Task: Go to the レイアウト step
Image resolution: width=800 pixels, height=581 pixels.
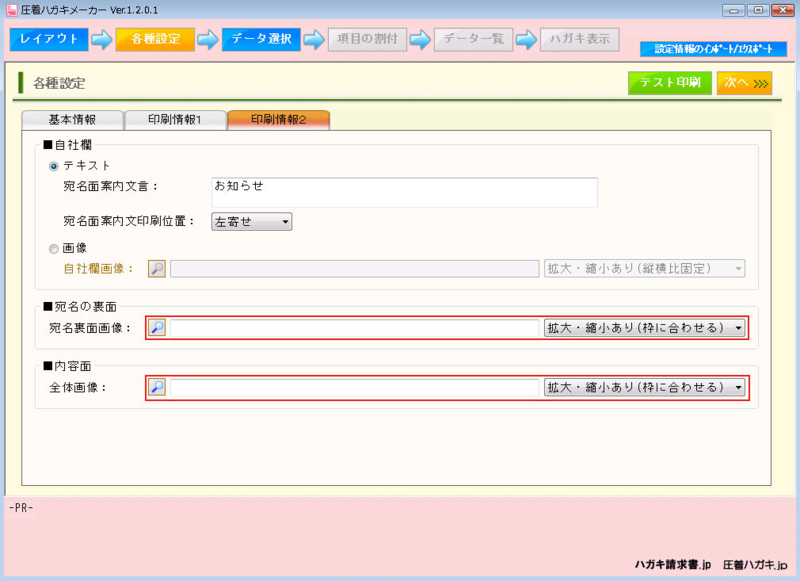Action: point(49,39)
